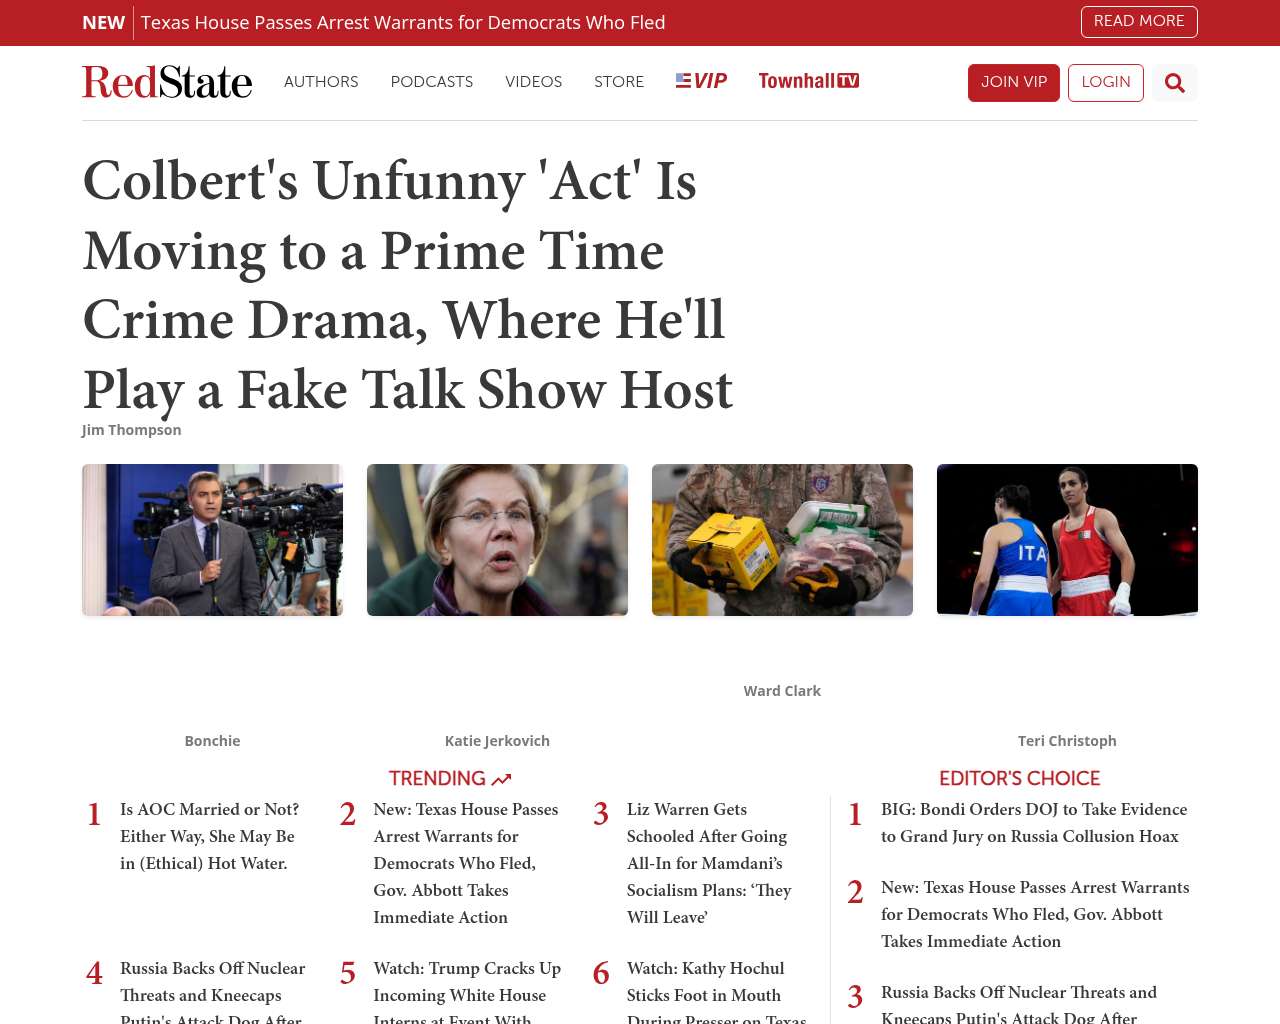Click the Join VIP button
Image resolution: width=1280 pixels, height=1024 pixels.
click(x=1014, y=83)
